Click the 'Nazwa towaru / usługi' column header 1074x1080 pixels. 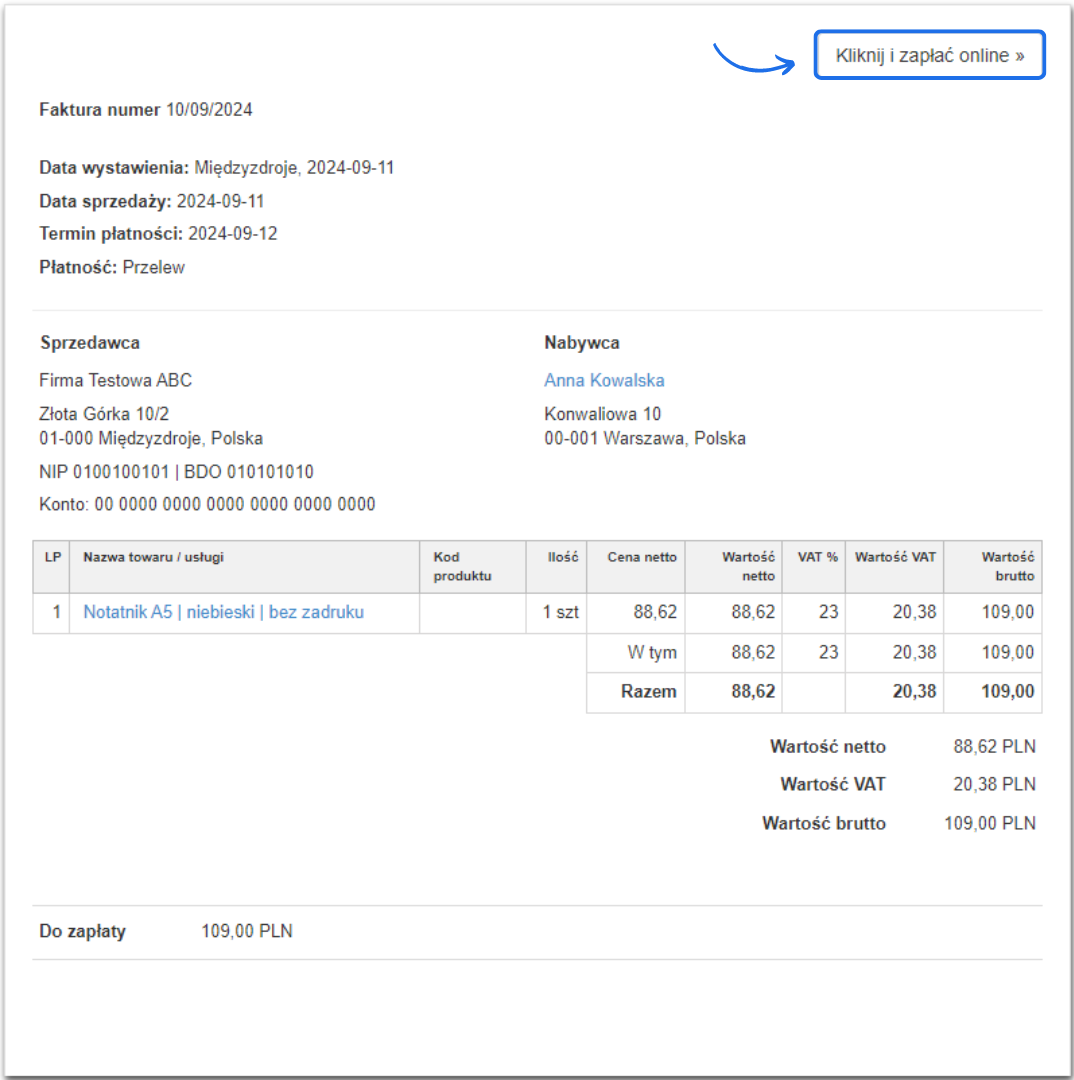pos(154,557)
